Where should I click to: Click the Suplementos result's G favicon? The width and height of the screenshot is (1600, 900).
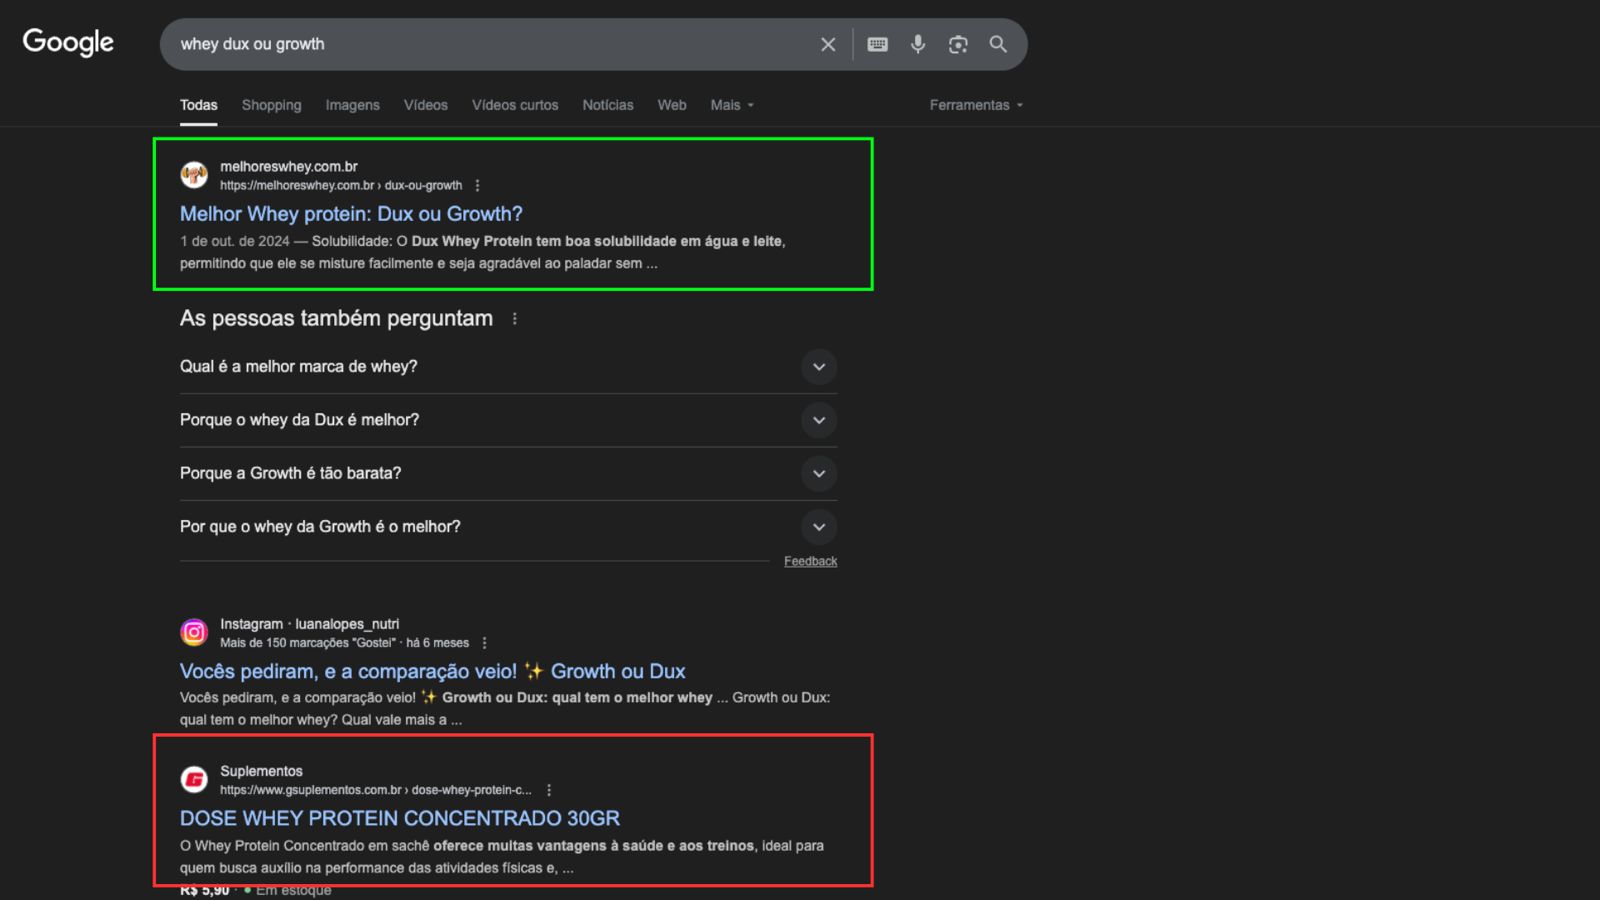(193, 779)
